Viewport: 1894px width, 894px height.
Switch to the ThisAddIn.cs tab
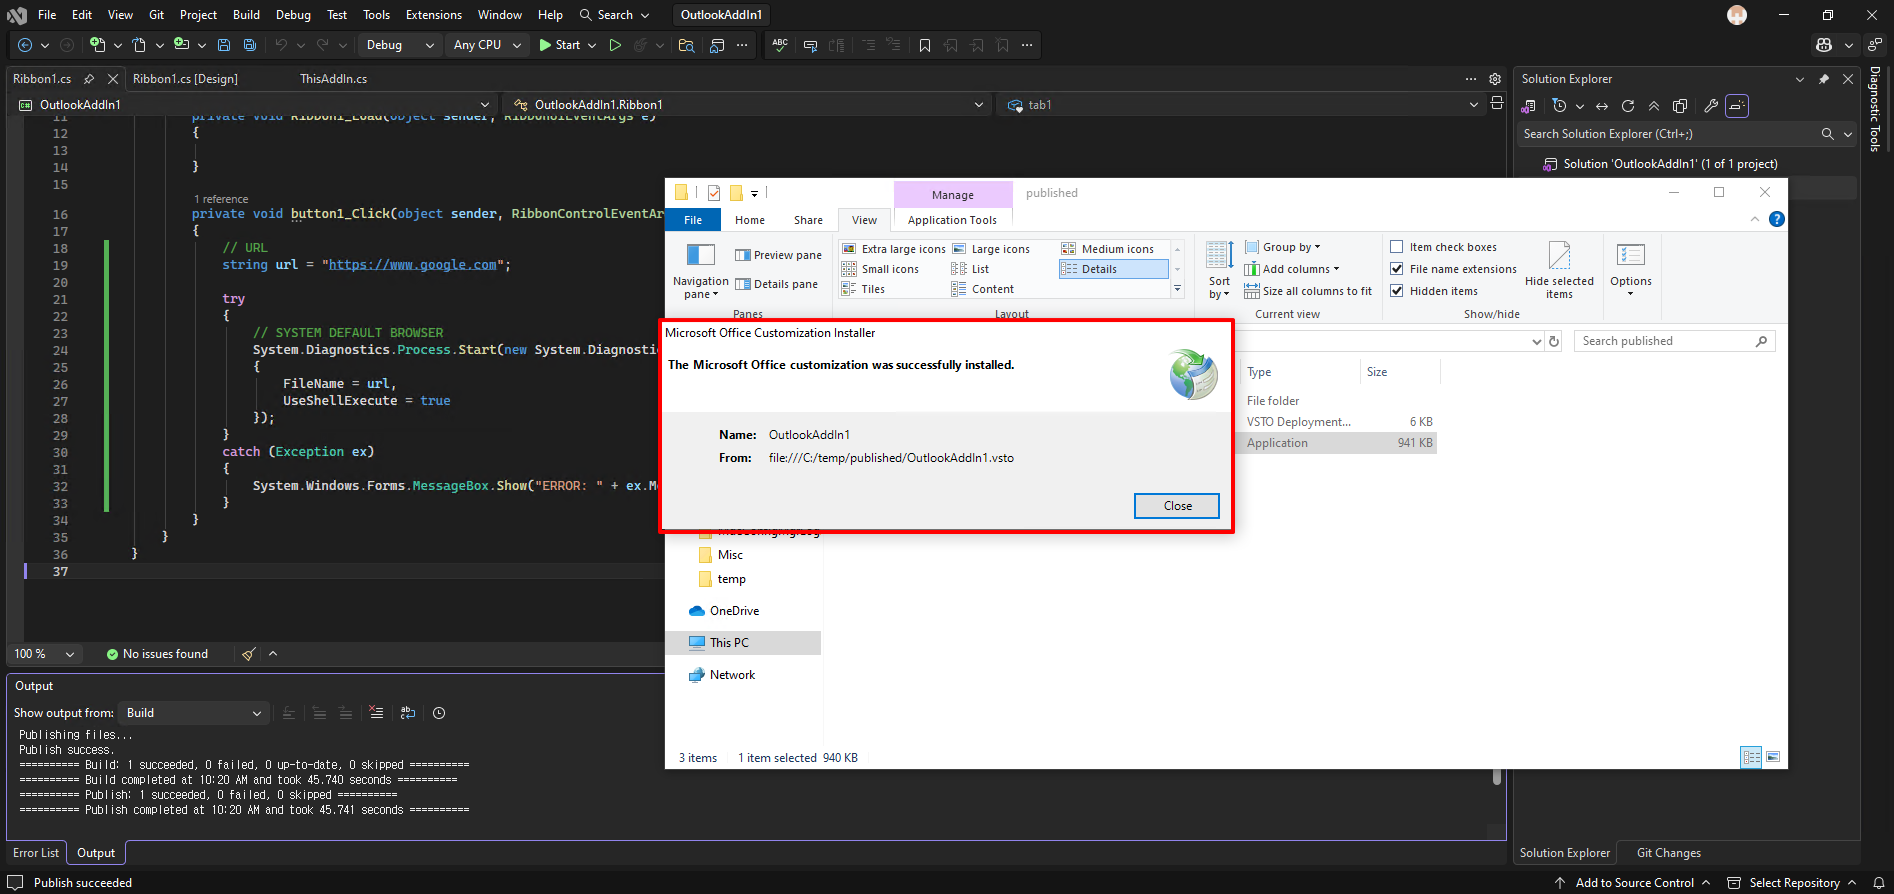click(333, 79)
